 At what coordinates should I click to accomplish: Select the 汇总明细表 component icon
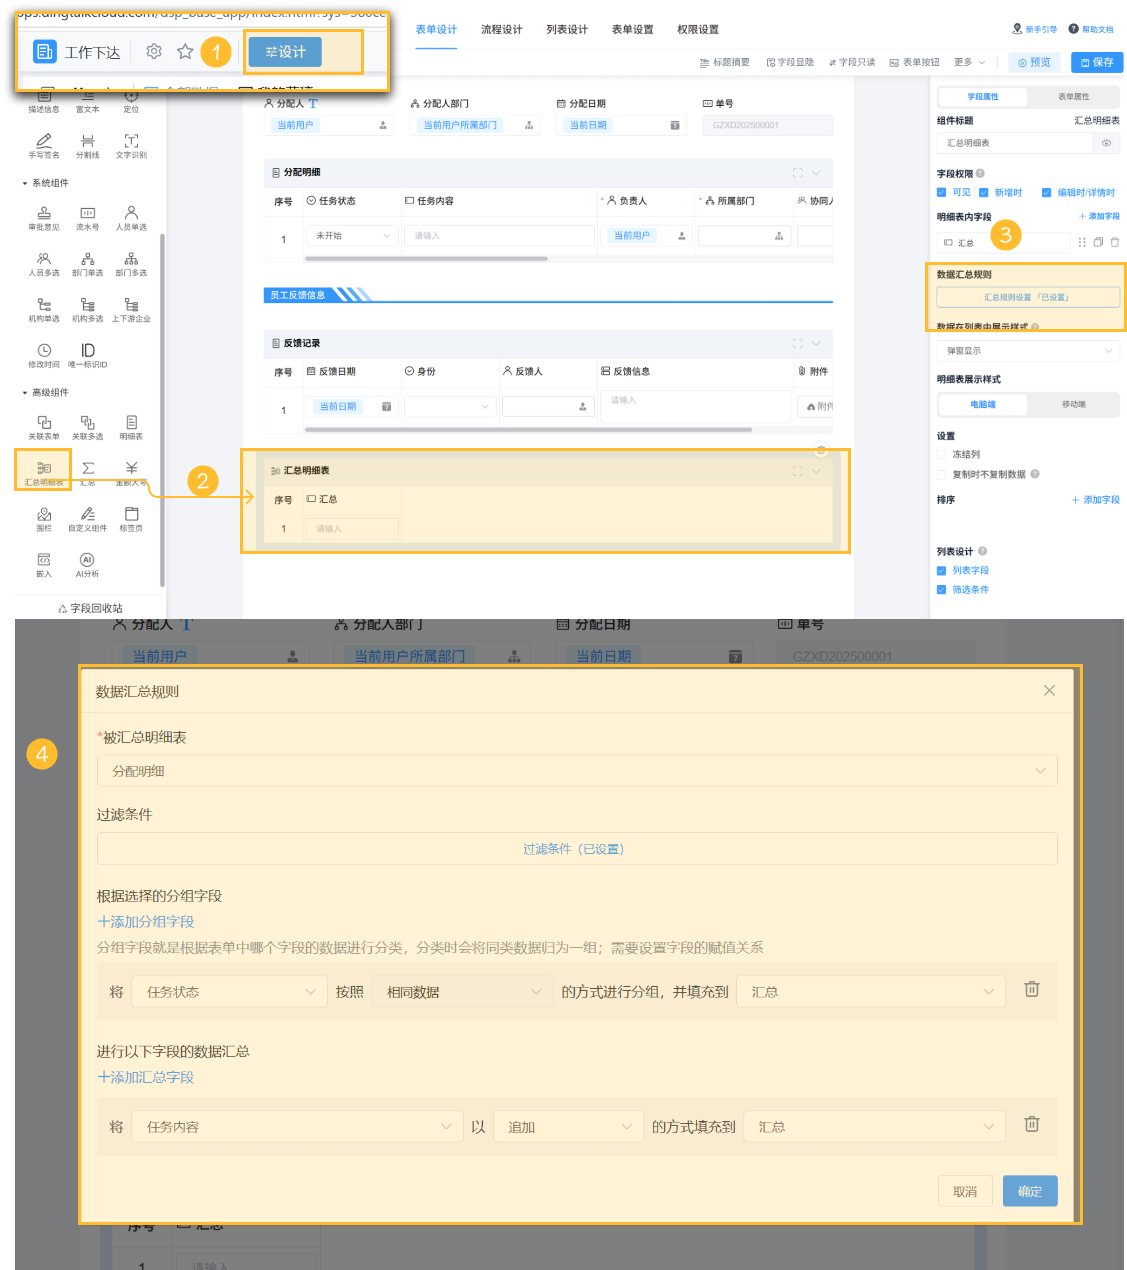44,468
